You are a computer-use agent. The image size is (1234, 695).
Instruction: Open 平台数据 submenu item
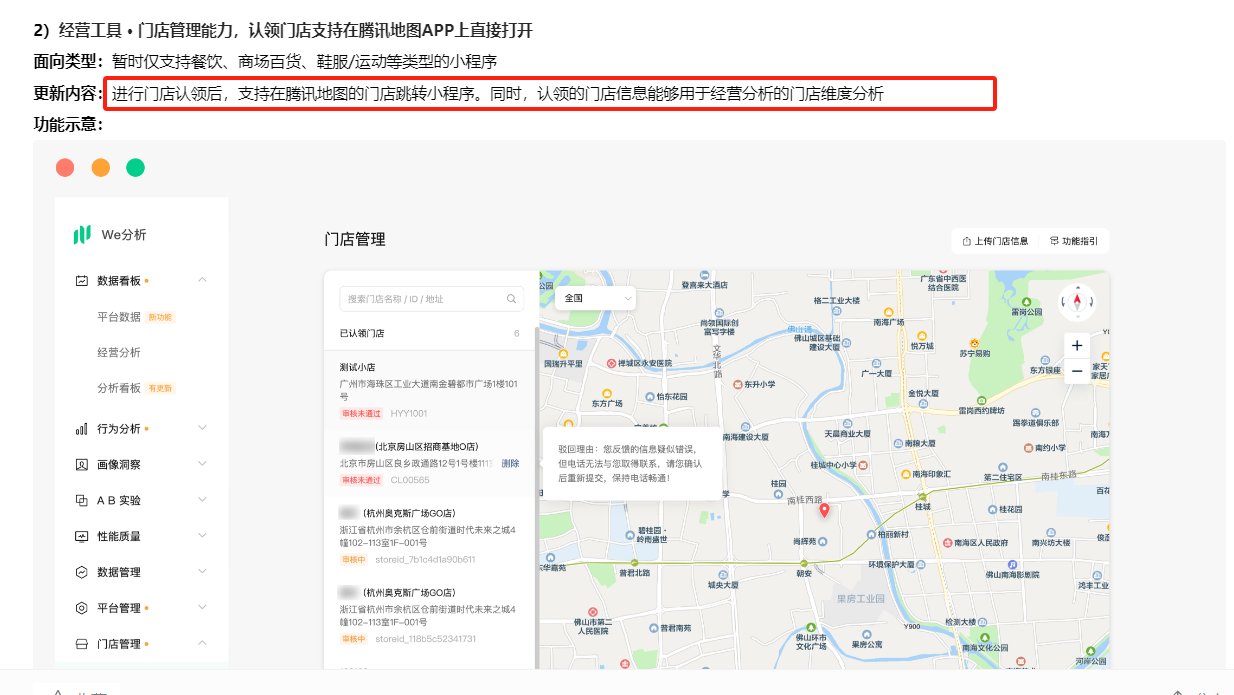coord(118,317)
